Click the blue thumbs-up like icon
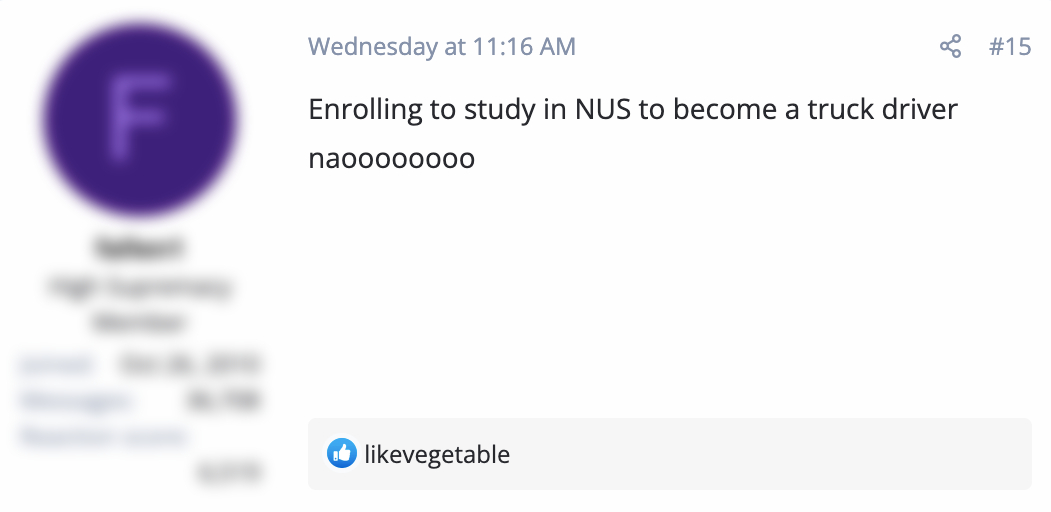 (341, 454)
